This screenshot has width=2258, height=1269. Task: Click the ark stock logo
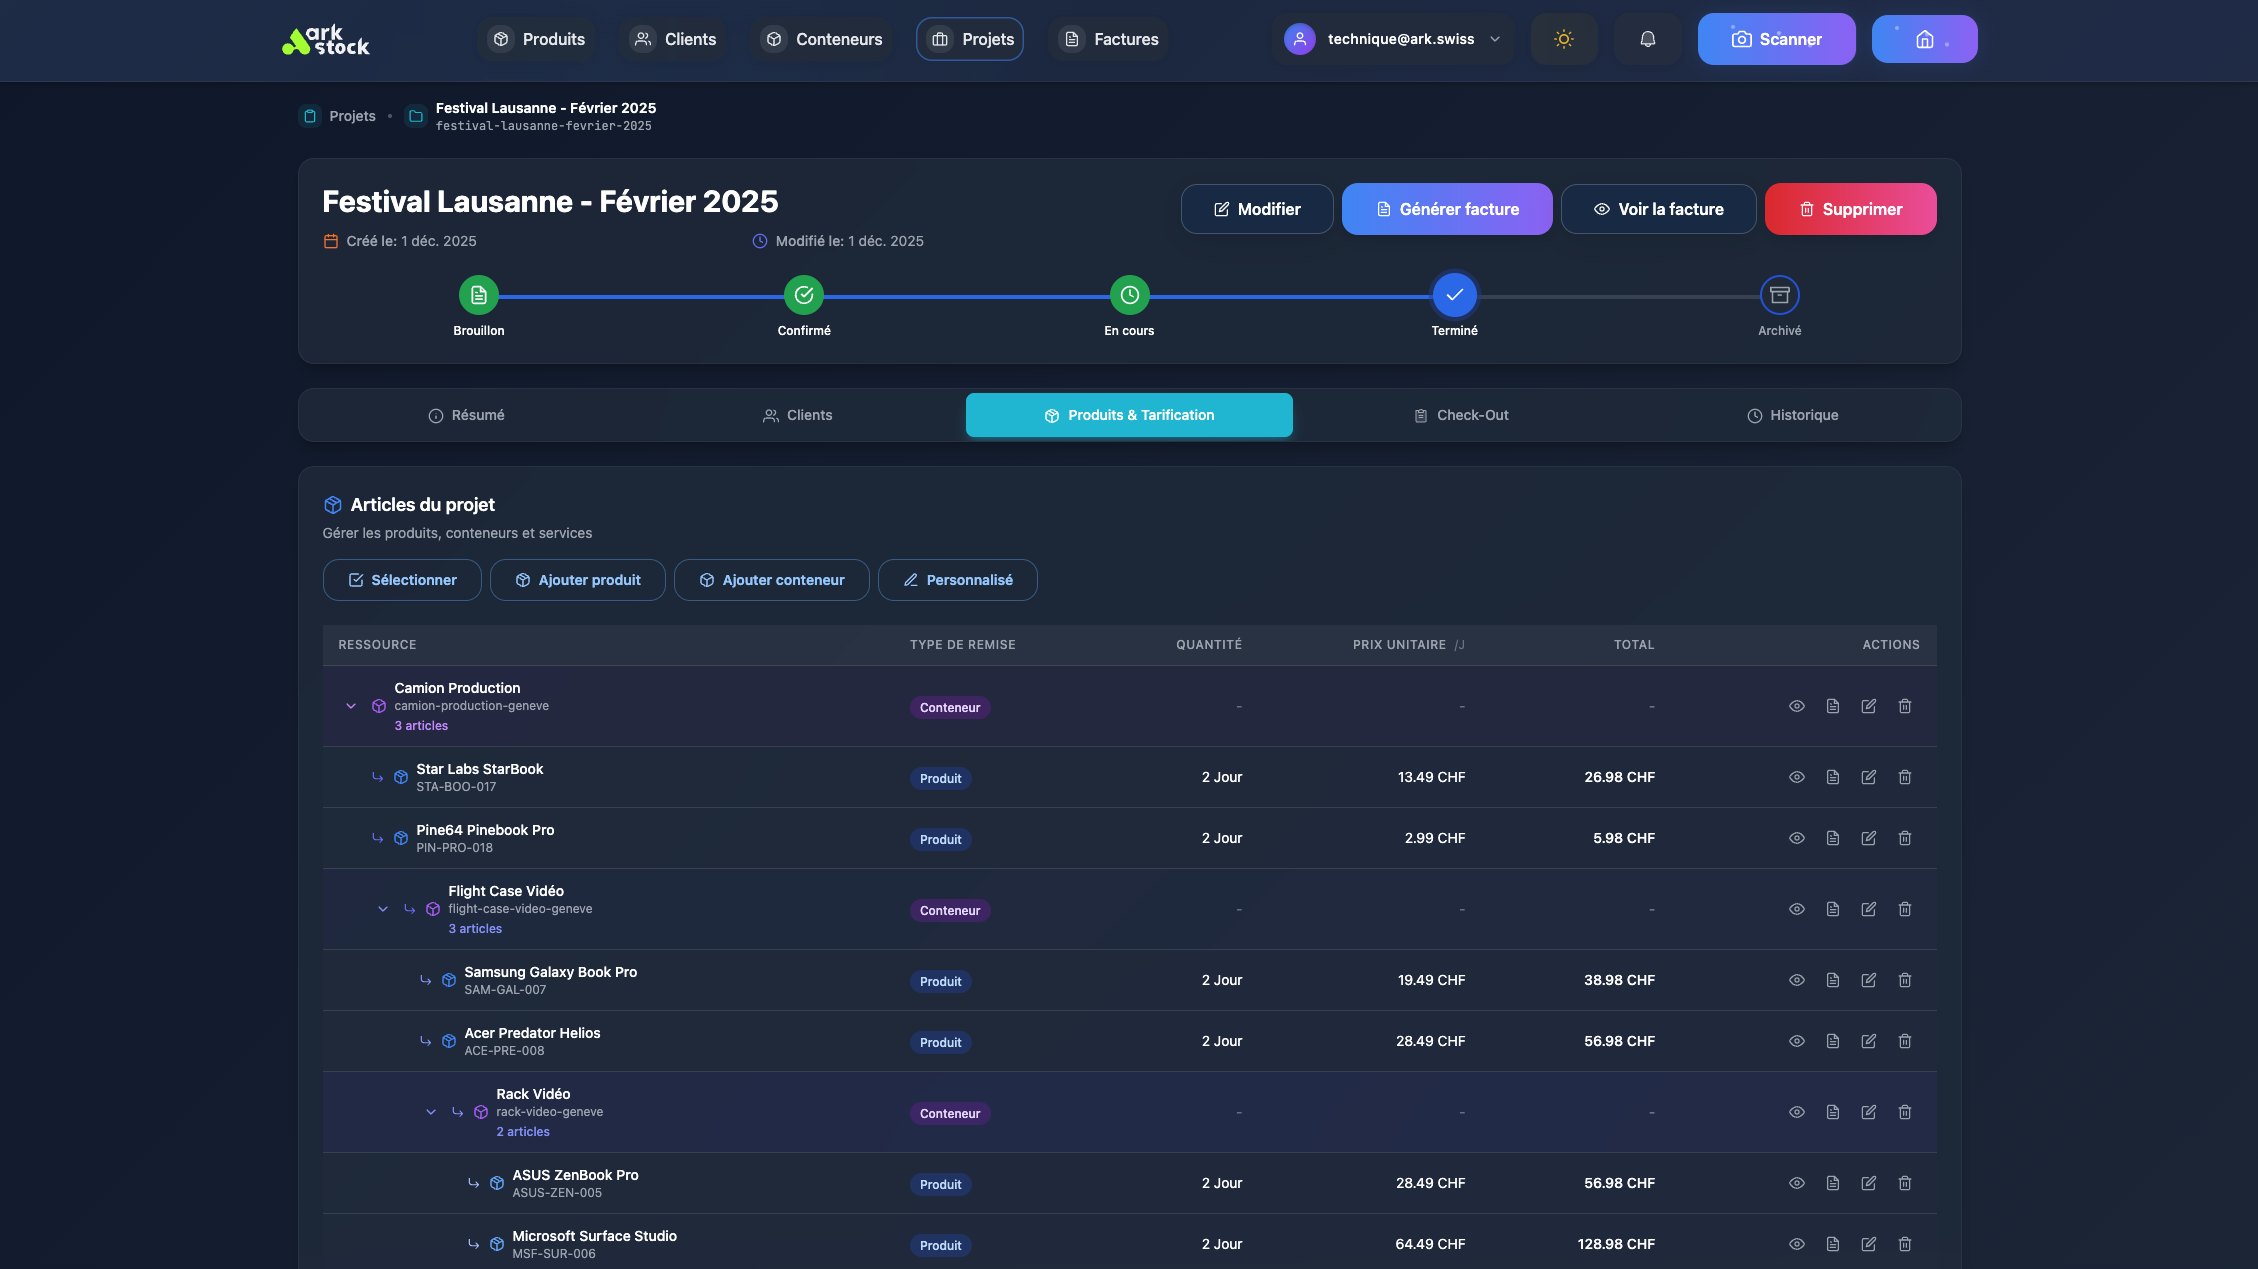(x=326, y=40)
